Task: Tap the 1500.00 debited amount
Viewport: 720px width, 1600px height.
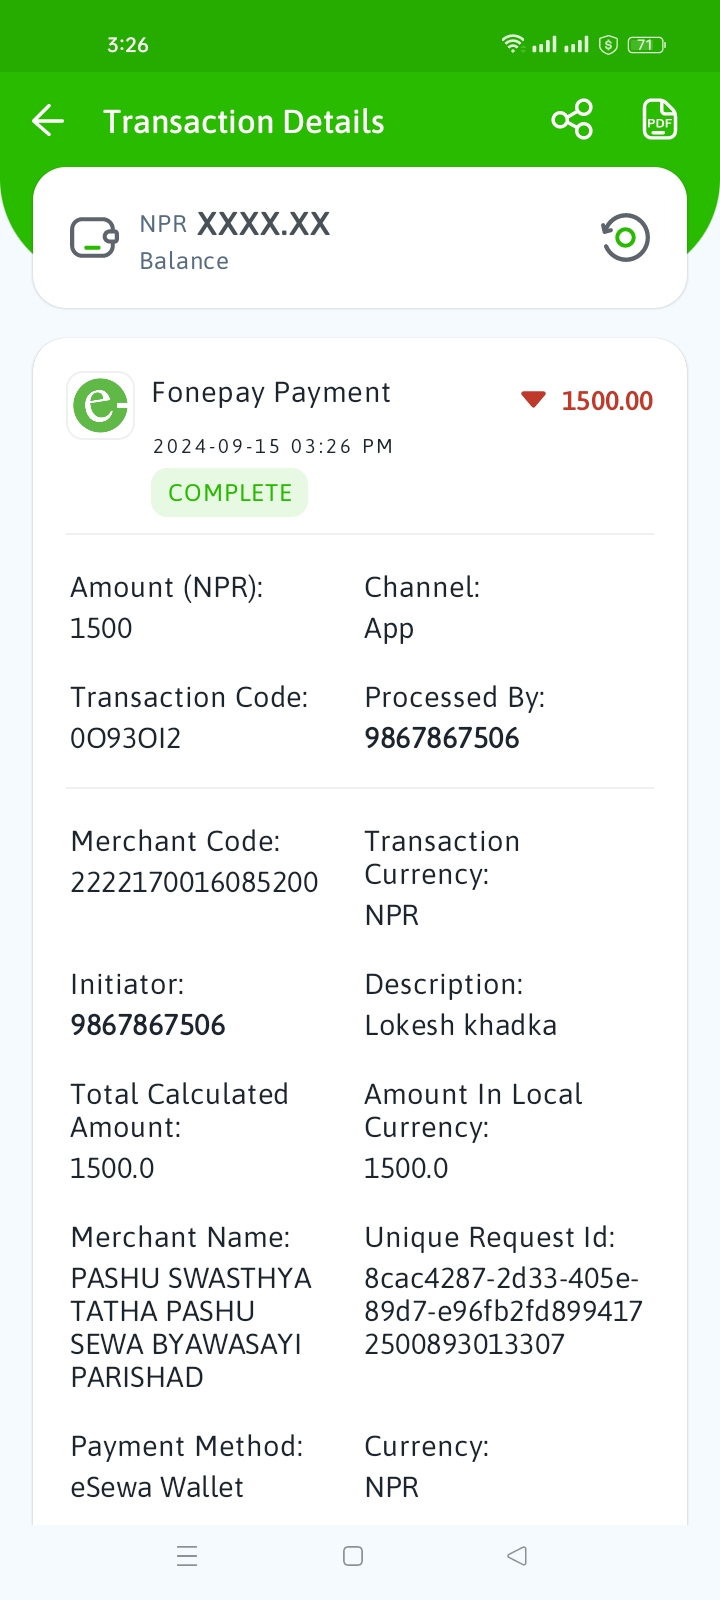Action: tap(607, 401)
